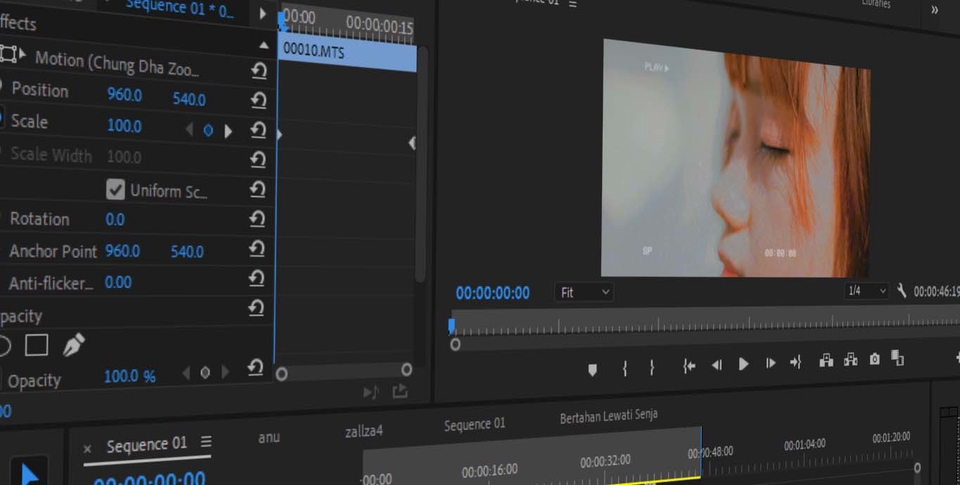Reset the Anchor Point parameter
The image size is (960, 485).
(x=257, y=249)
